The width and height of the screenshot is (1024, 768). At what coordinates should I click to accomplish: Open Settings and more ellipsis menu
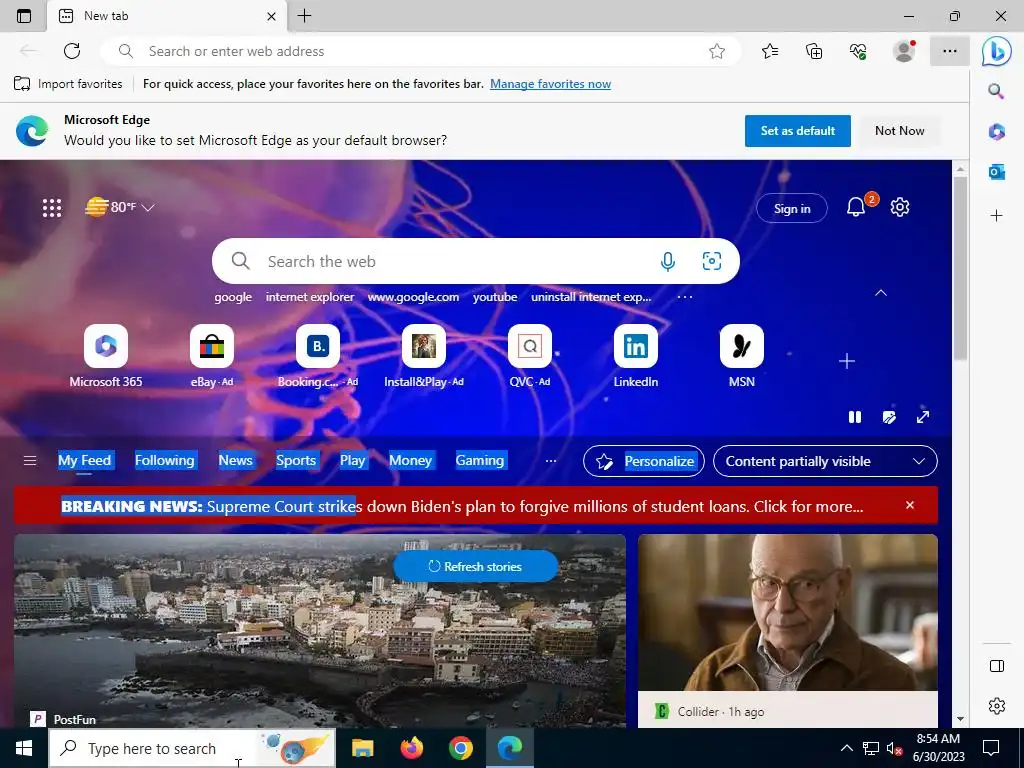(x=950, y=51)
